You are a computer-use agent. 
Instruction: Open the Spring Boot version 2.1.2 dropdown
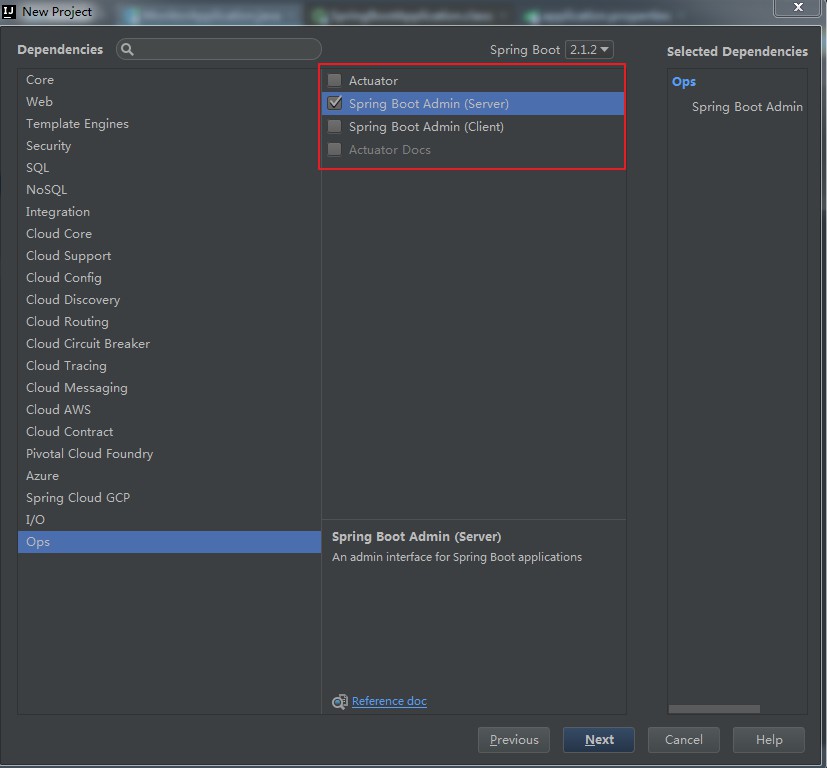(589, 50)
